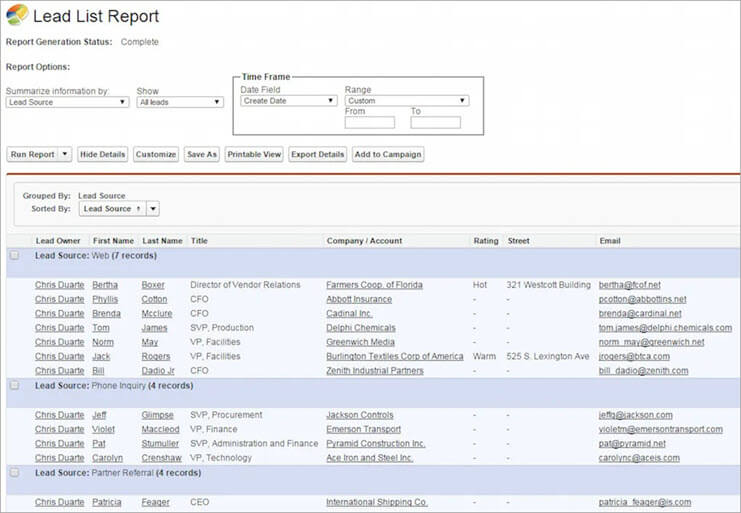The width and height of the screenshot is (741, 513).
Task: Sort by Lead Owner column header
Action: [58, 240]
